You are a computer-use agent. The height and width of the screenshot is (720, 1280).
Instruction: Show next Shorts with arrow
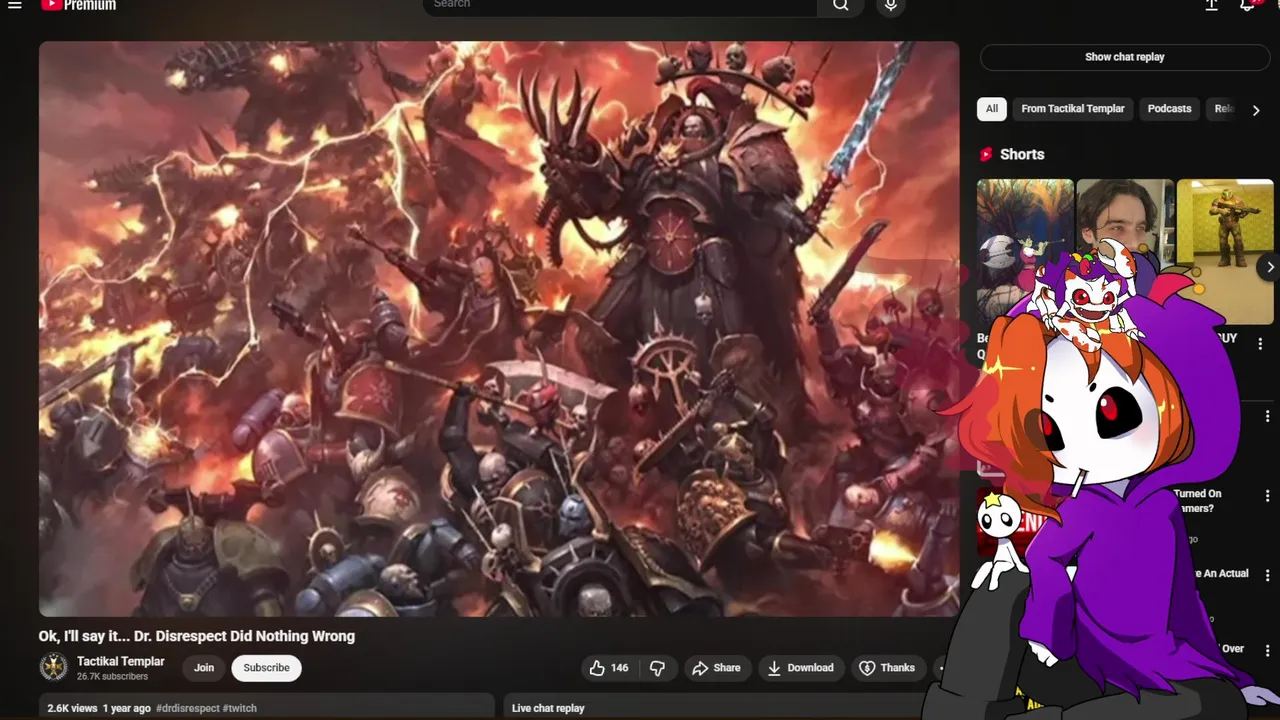[x=1269, y=267]
